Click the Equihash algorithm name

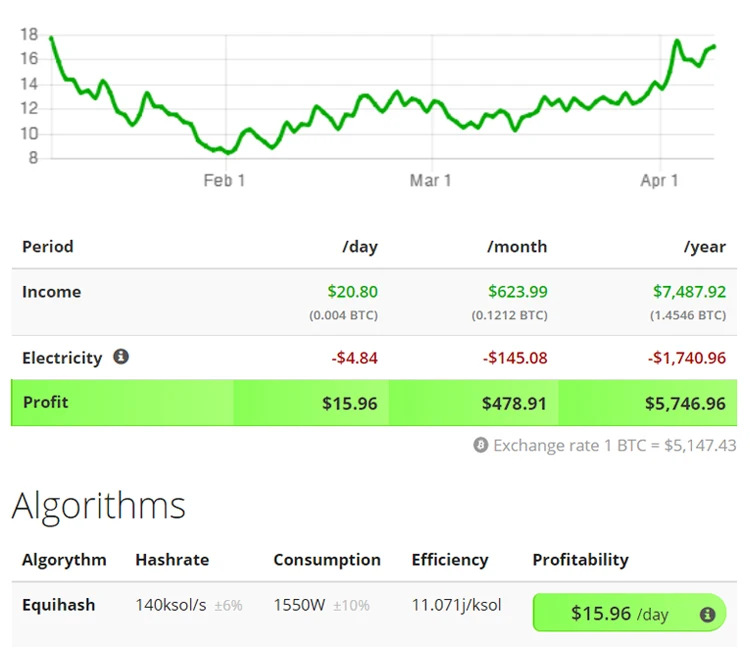coord(57,605)
